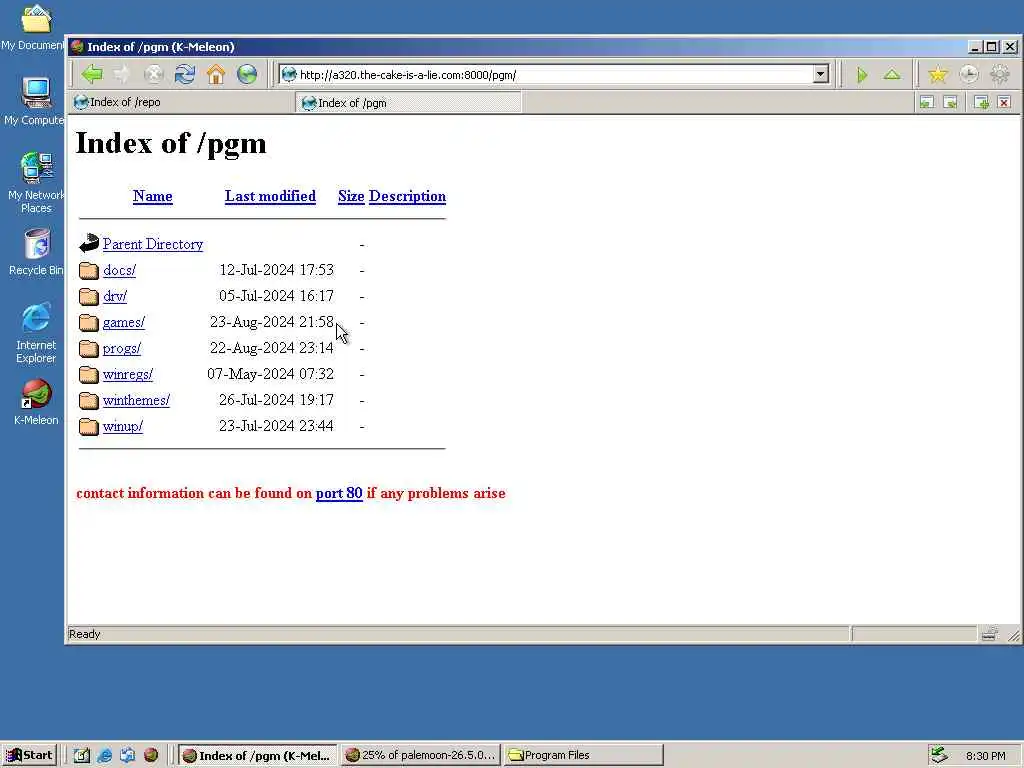
Task: Open Preferences with the gear icon
Action: pyautogui.click(x=1000, y=75)
